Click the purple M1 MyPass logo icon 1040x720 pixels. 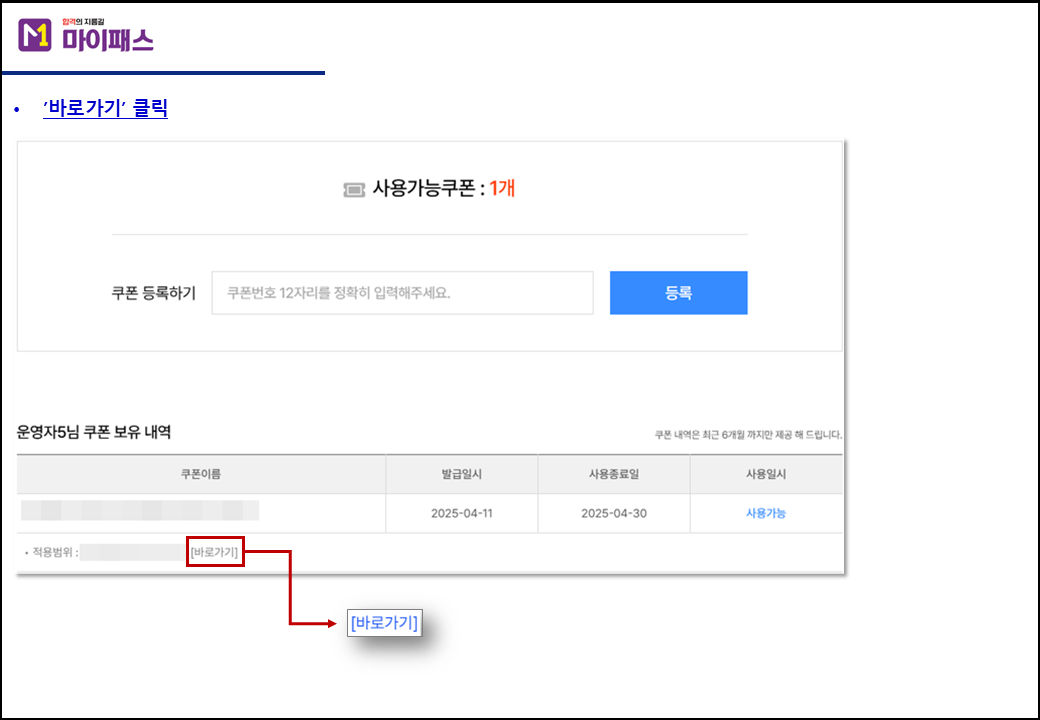pyautogui.click(x=34, y=35)
